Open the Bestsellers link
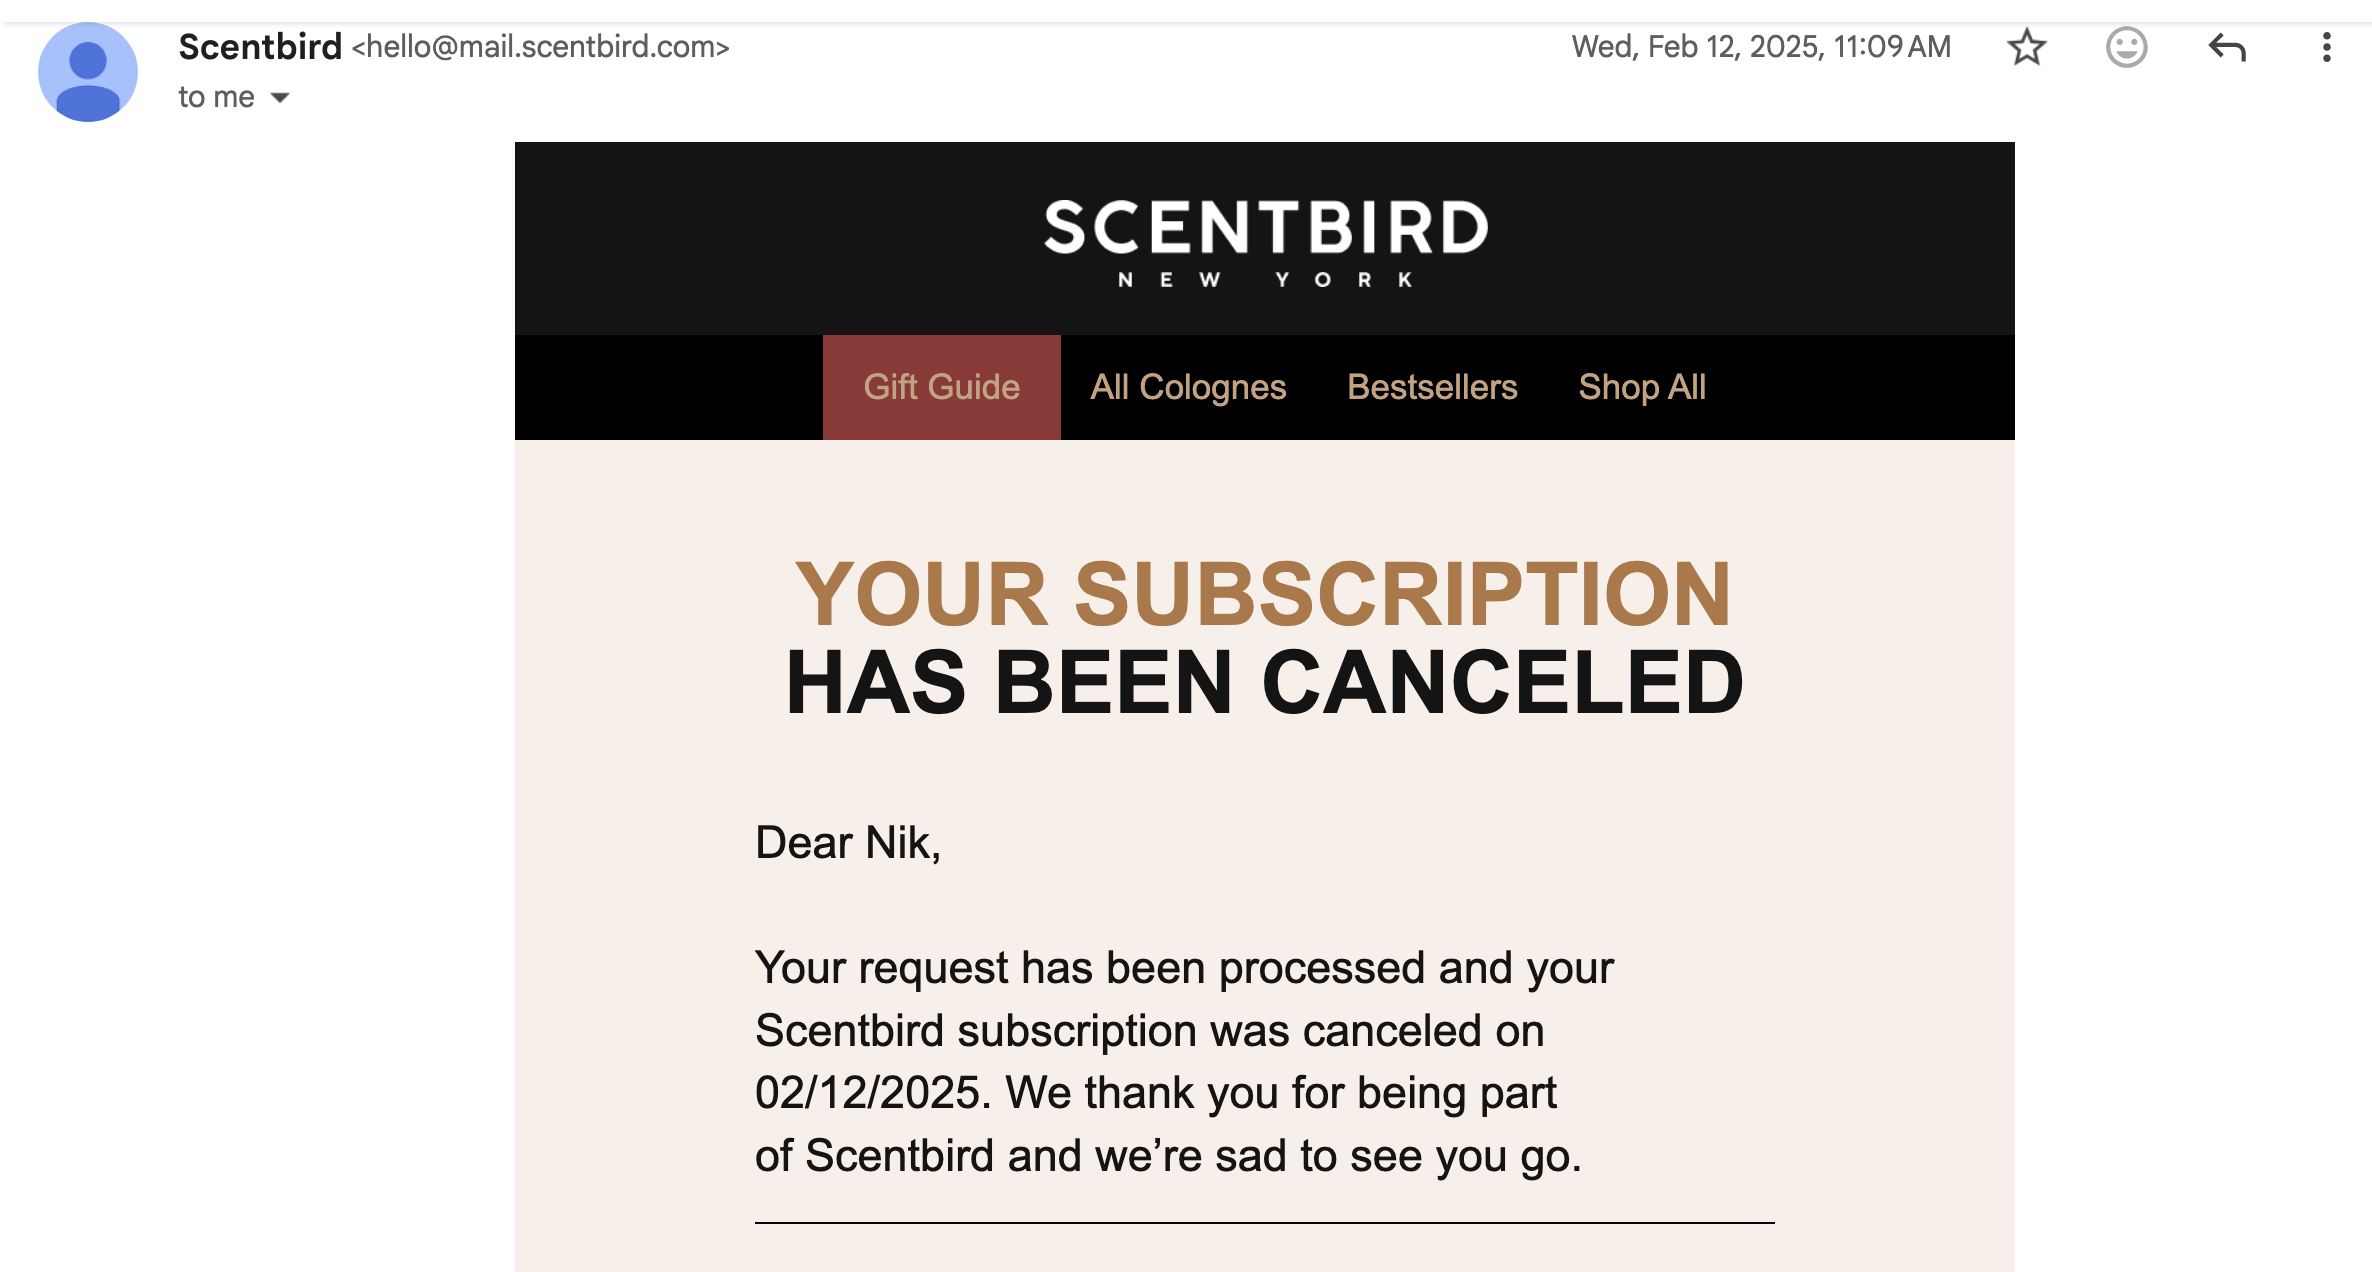 point(1431,387)
